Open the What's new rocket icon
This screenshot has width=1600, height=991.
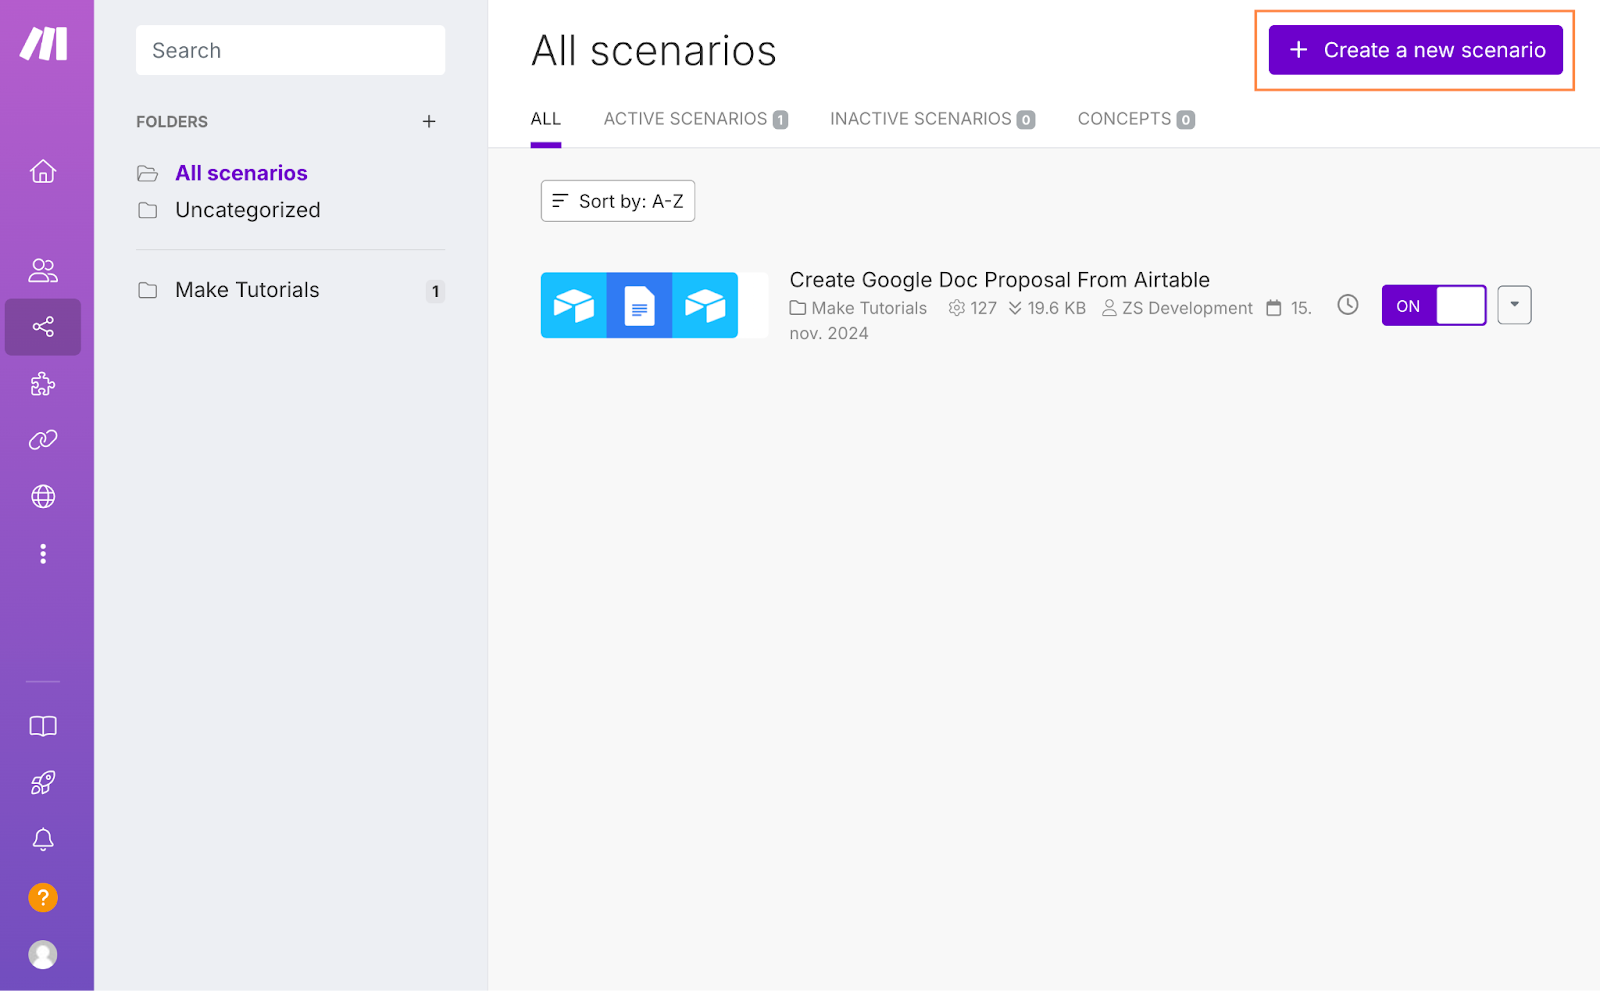43,783
